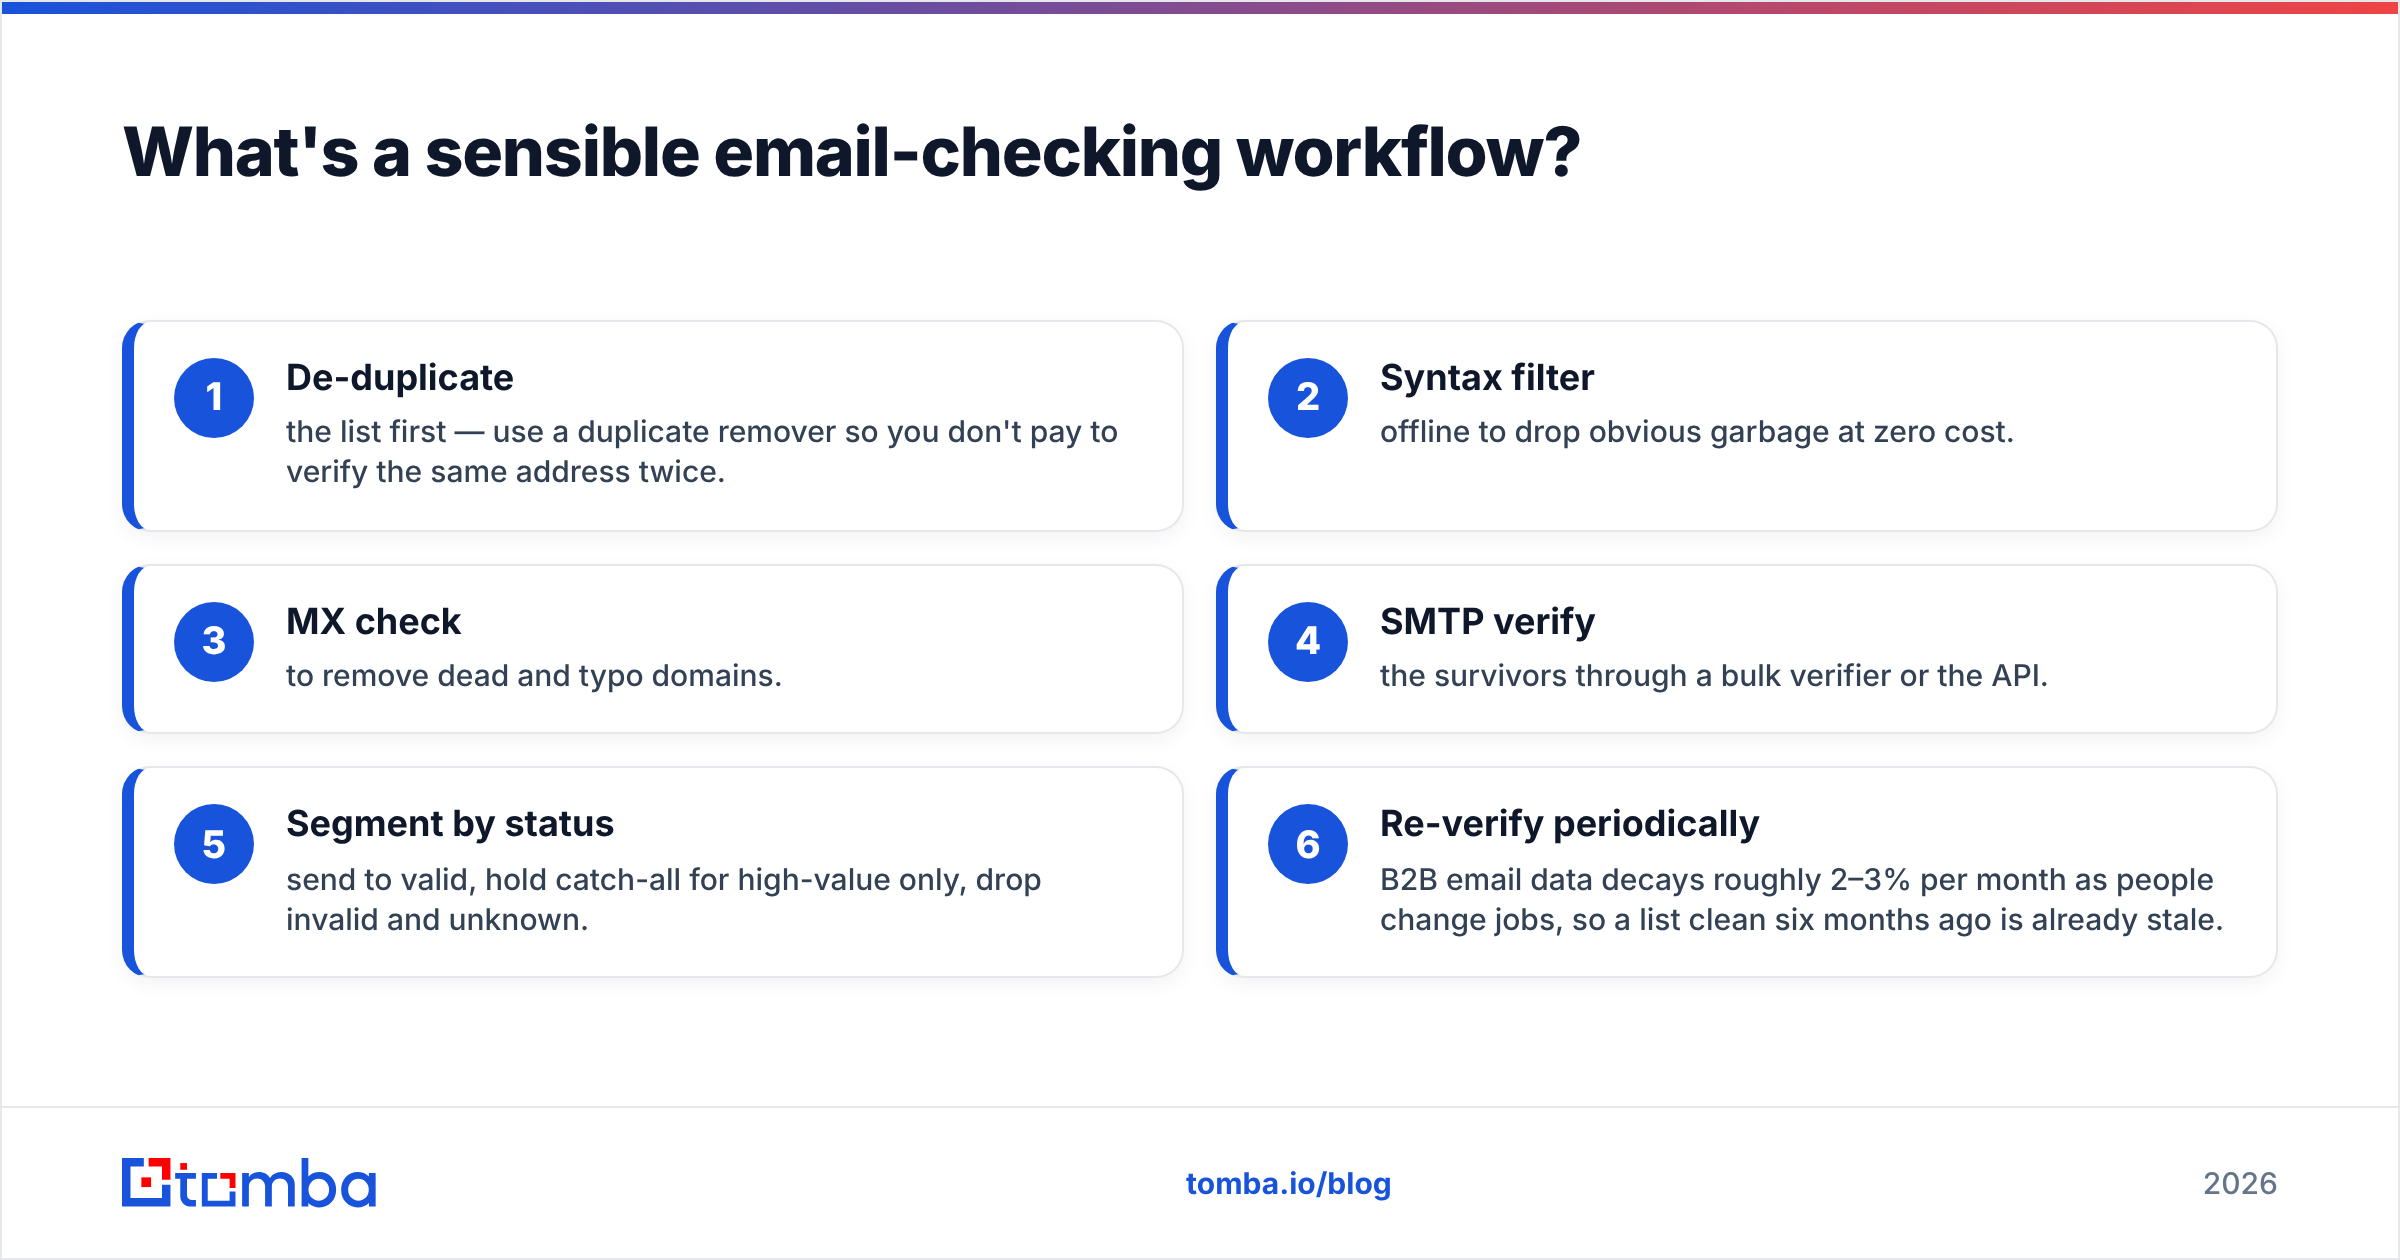Click text 'to remove dead and typo domains.'
Image resolution: width=2400 pixels, height=1260 pixels.
(534, 676)
